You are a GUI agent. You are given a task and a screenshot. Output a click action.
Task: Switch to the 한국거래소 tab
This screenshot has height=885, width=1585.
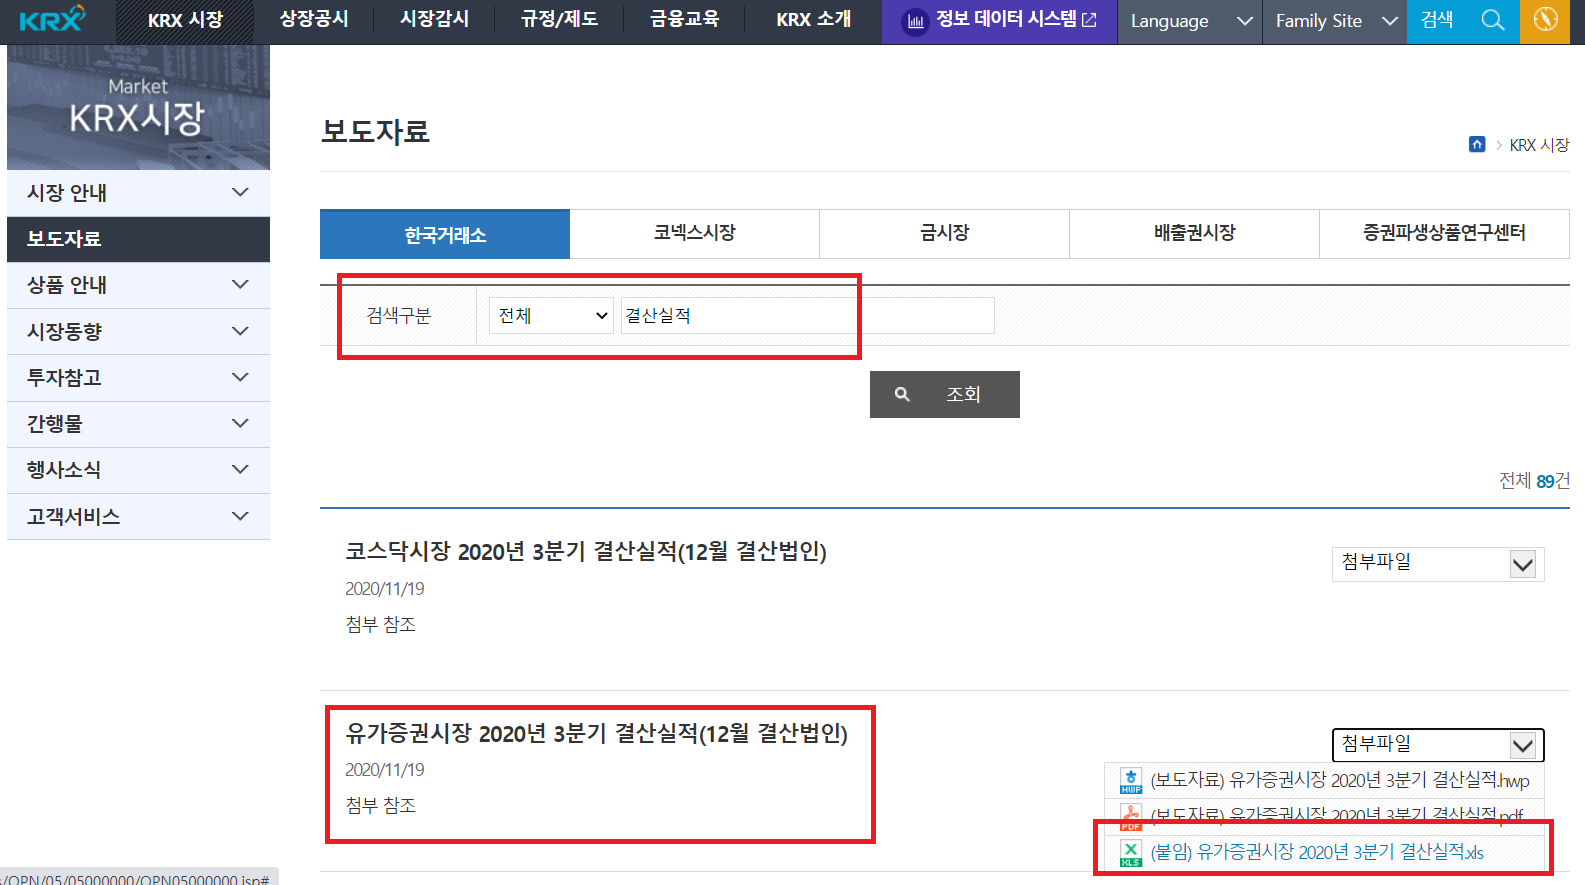445,234
